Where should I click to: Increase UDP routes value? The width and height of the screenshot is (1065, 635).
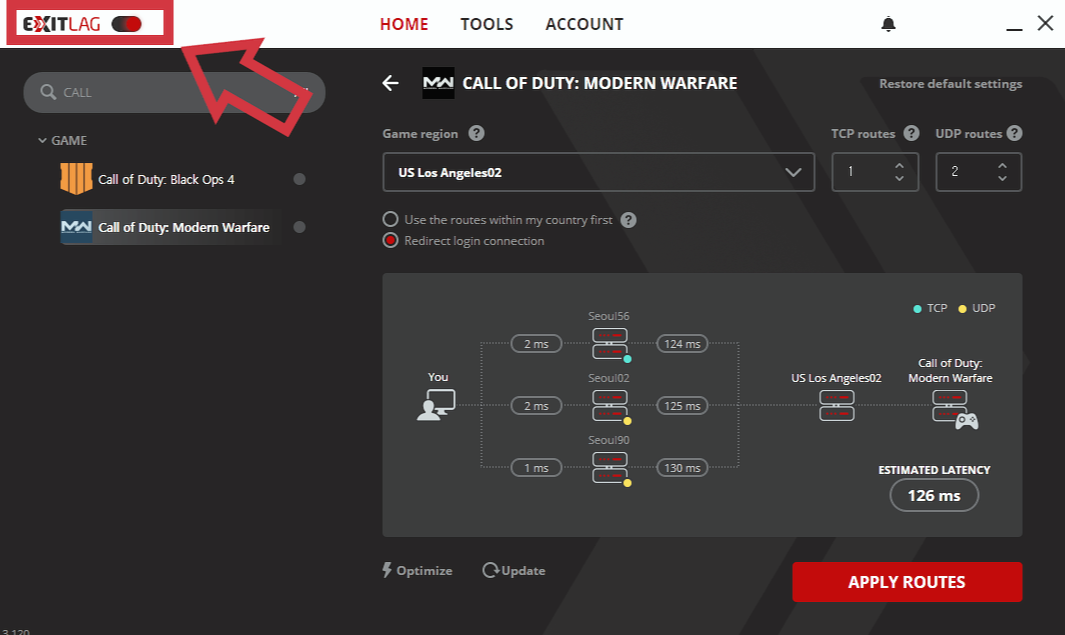click(1003, 166)
